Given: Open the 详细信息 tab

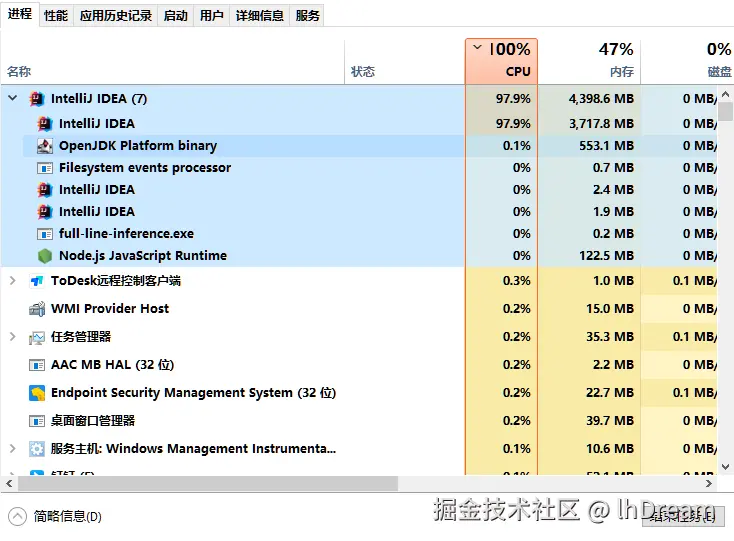Looking at the screenshot, I should tap(260, 16).
